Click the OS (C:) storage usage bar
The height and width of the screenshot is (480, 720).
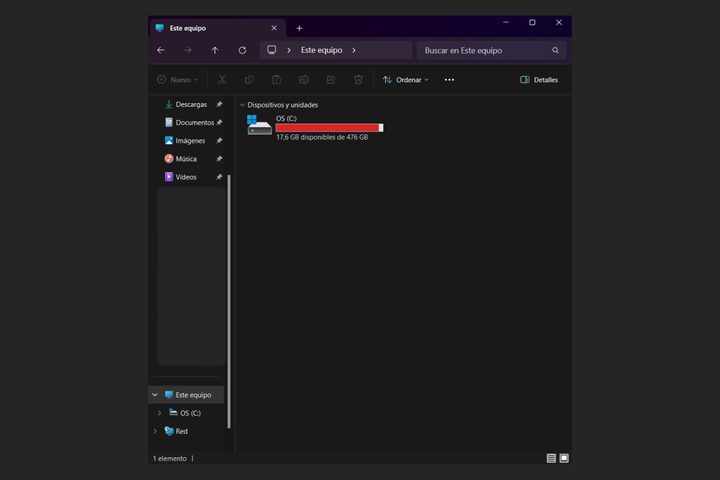click(329, 128)
